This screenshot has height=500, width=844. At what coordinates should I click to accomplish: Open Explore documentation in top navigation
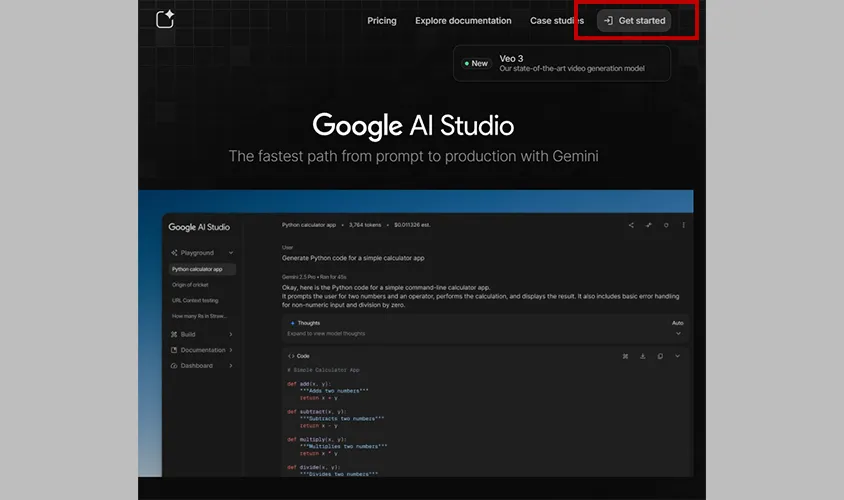point(463,21)
